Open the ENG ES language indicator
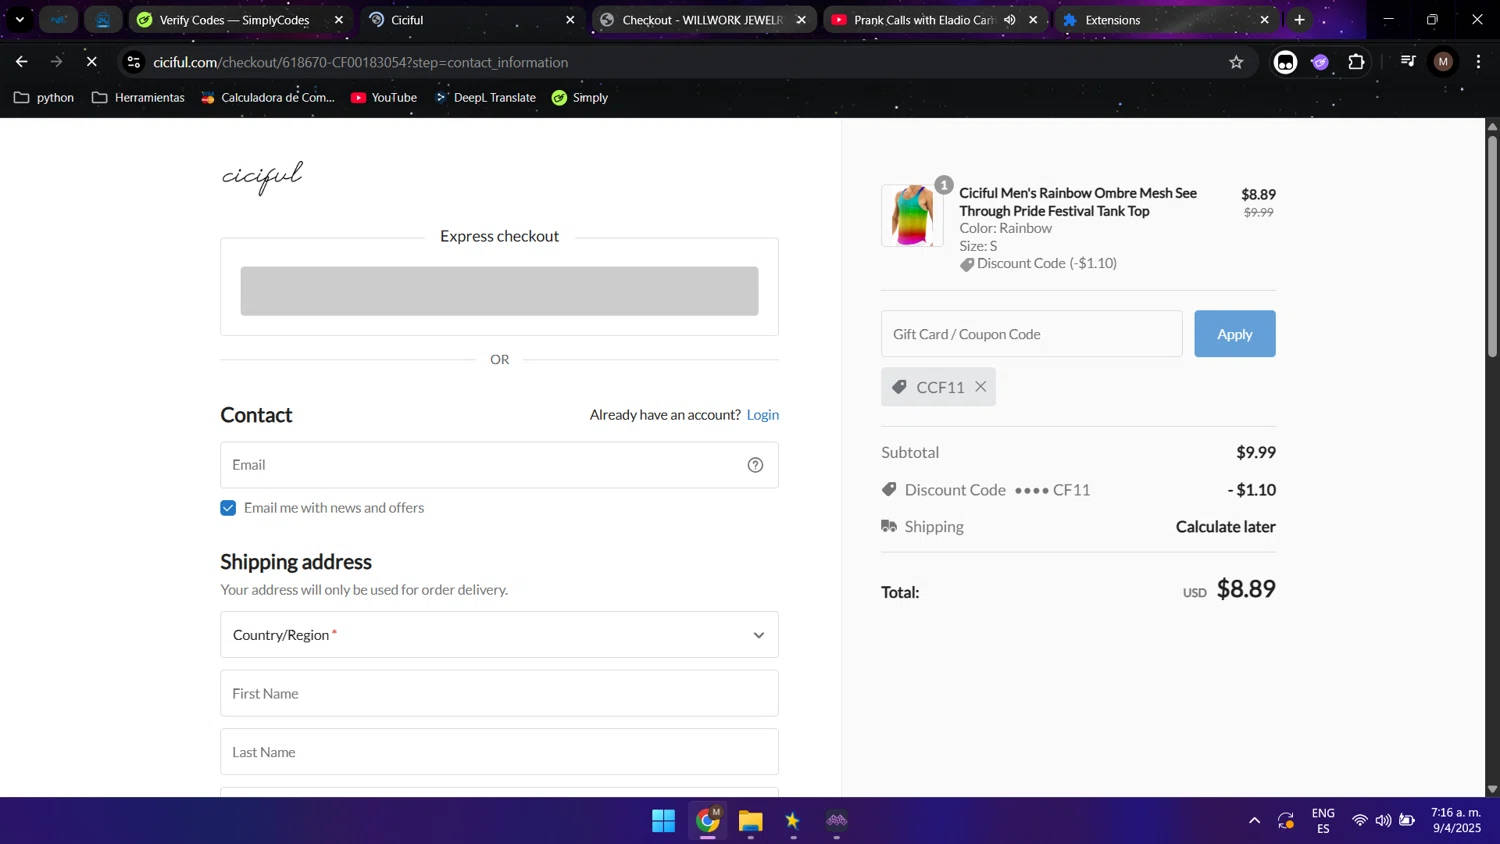Image resolution: width=1500 pixels, height=844 pixels. (x=1323, y=821)
